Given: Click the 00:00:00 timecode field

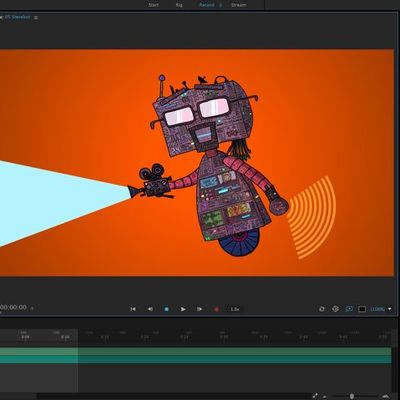Looking at the screenshot, I should (x=13, y=307).
